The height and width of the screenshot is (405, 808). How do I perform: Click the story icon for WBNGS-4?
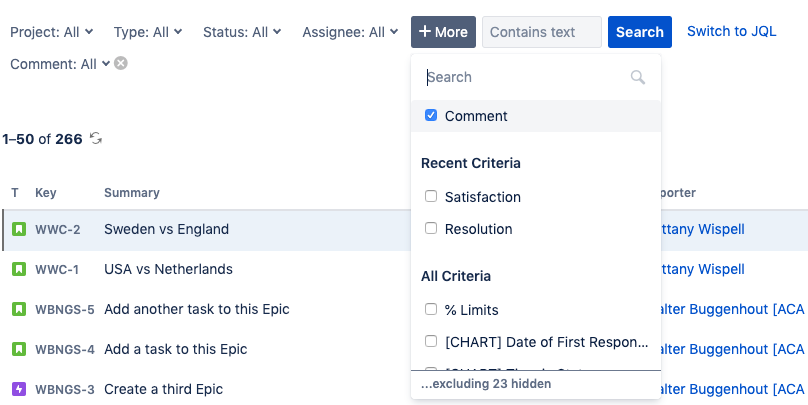click(18, 349)
